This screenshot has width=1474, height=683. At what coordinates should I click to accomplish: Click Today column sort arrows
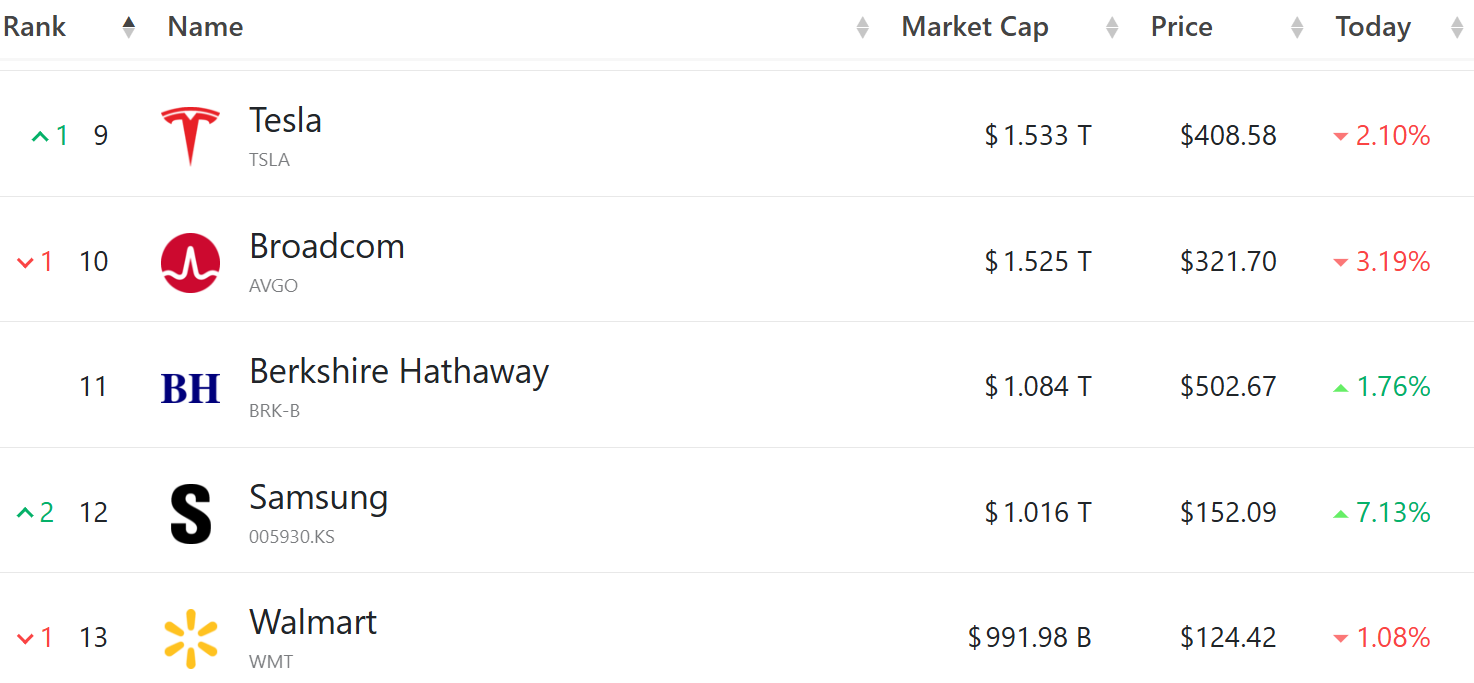pyautogui.click(x=1456, y=28)
